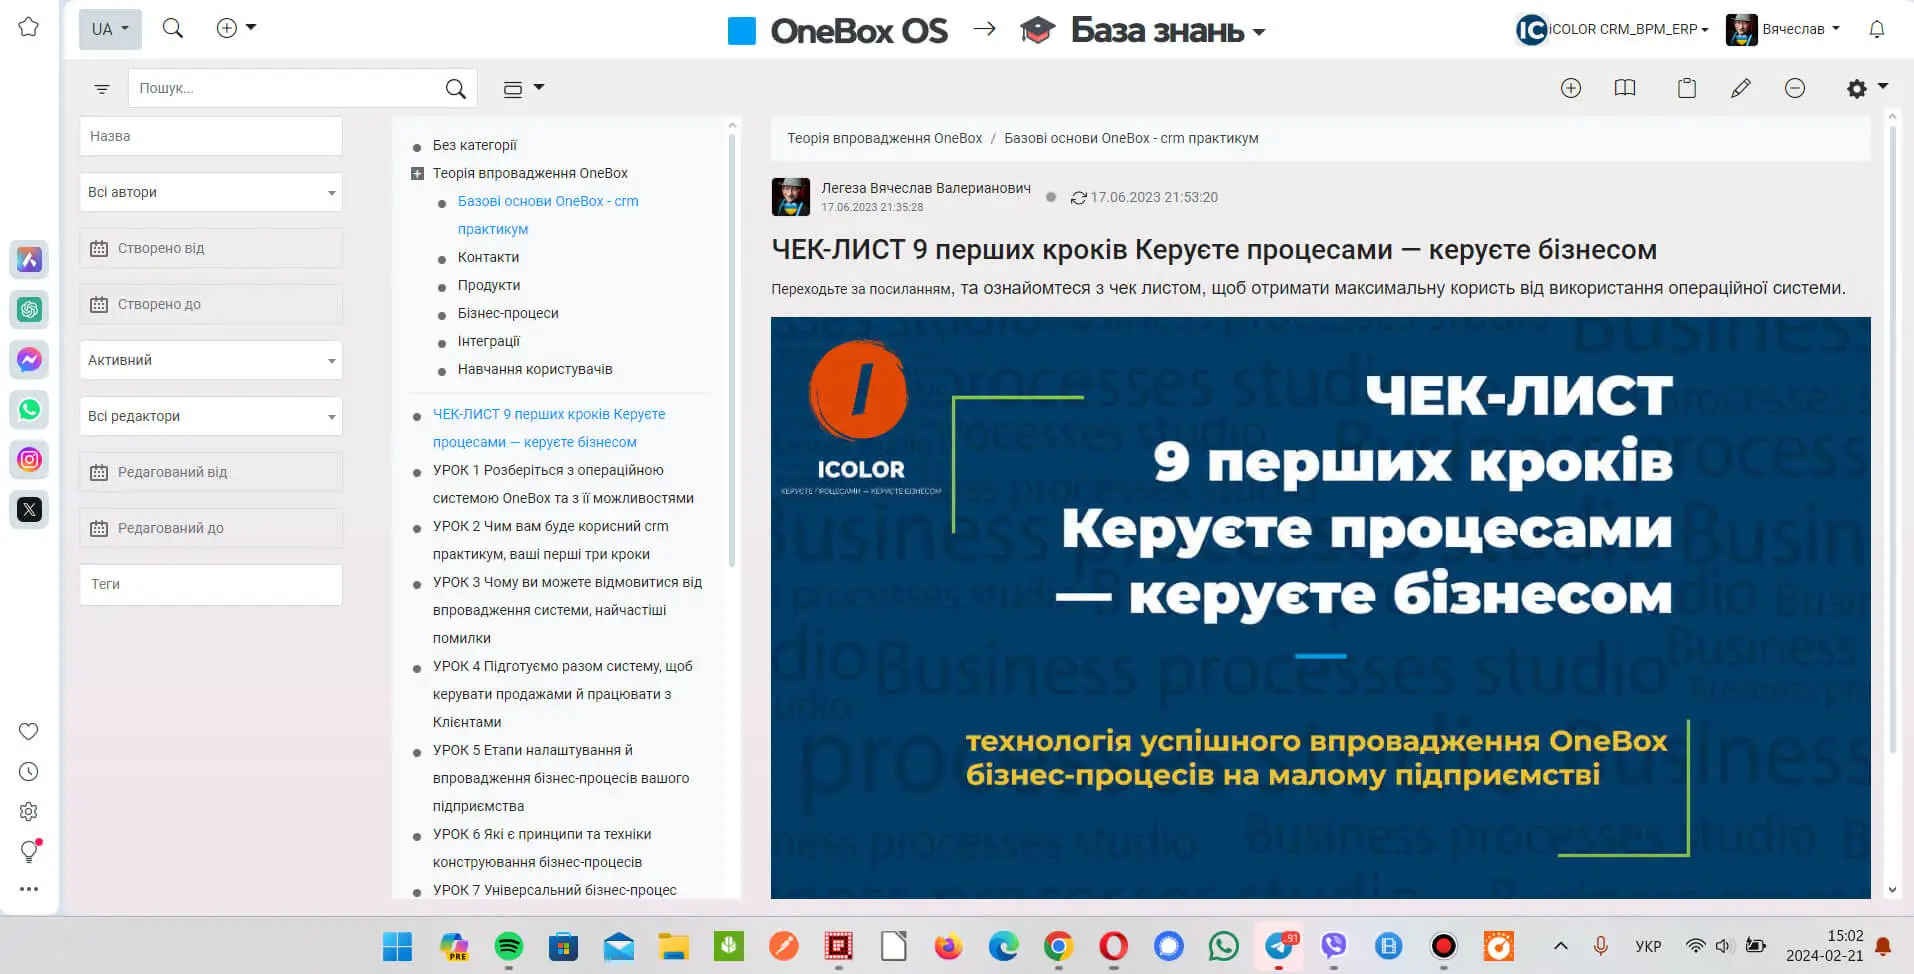Click Базові основи OneBox breadcrumb link
The height and width of the screenshot is (974, 1914).
click(1131, 138)
